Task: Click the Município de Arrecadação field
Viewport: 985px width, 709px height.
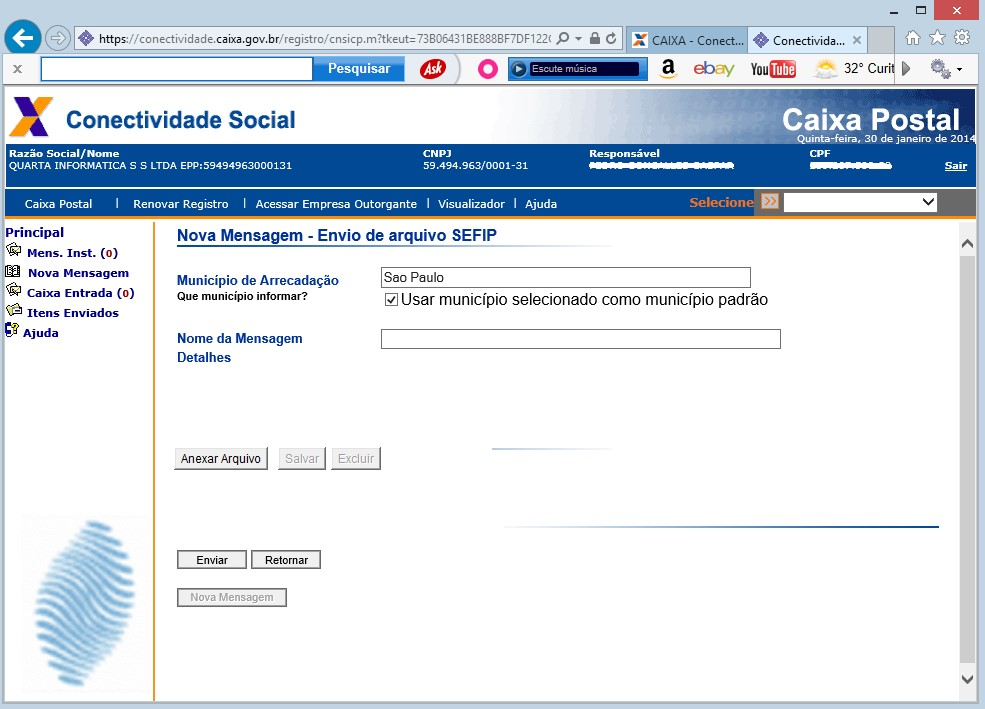Action: 565,278
